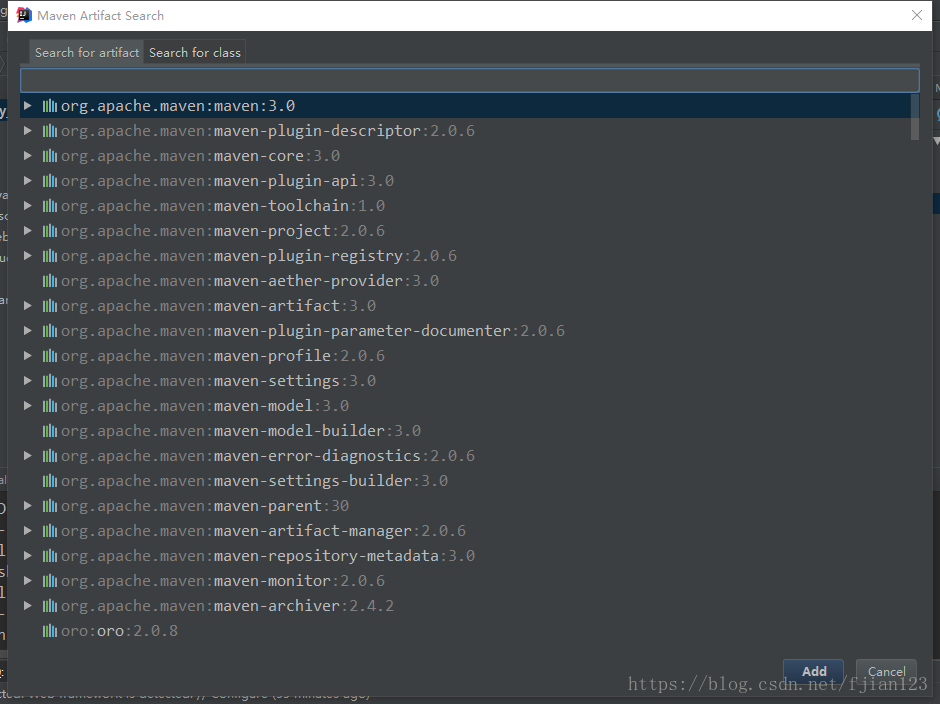This screenshot has width=940, height=704.
Task: Select the maven-toolchain:1.0 row text
Action: (223, 206)
